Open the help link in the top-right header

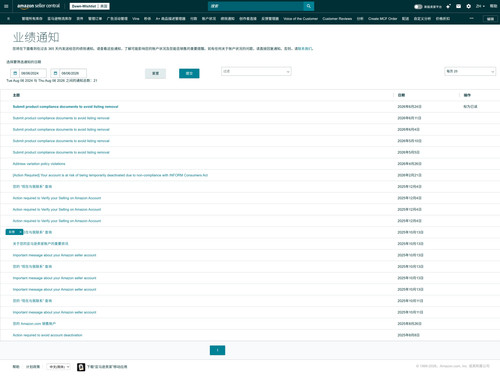tap(493, 6)
